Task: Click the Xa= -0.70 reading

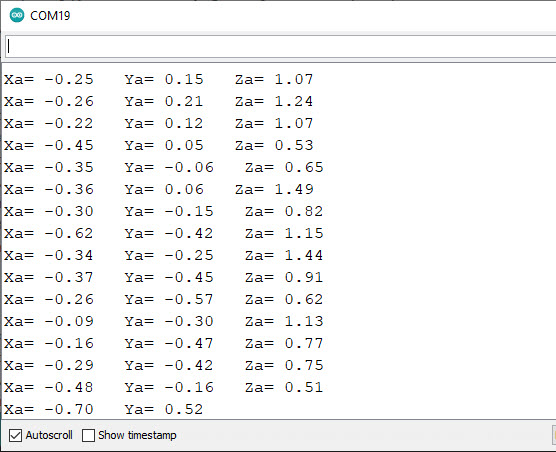Action: coord(49,409)
